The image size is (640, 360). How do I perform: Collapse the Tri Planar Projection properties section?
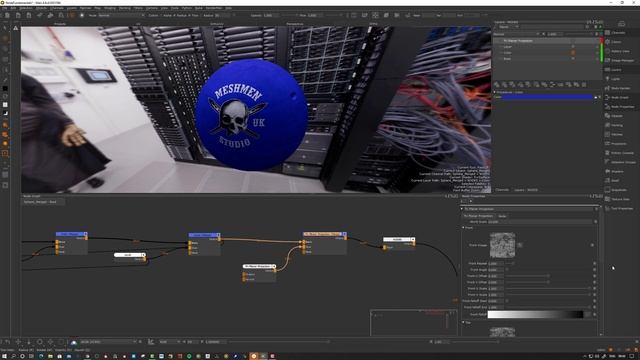click(462, 209)
